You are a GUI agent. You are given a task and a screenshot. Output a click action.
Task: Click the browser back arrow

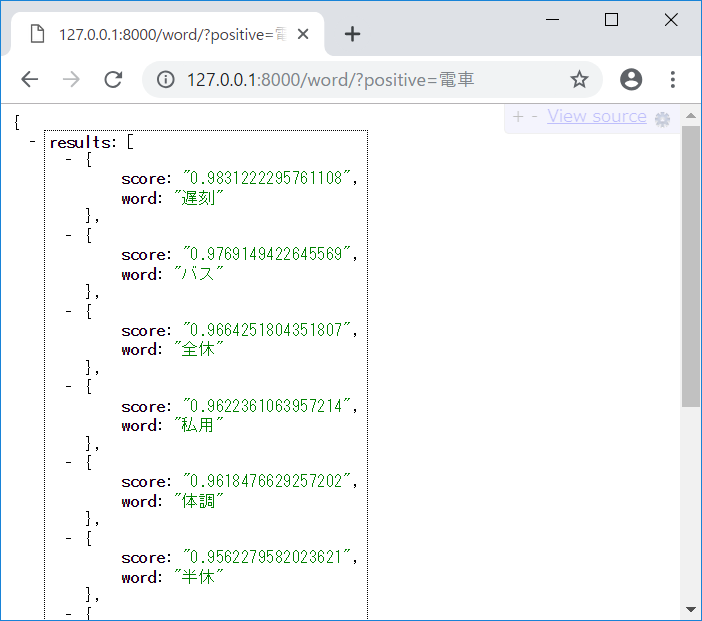(30, 80)
